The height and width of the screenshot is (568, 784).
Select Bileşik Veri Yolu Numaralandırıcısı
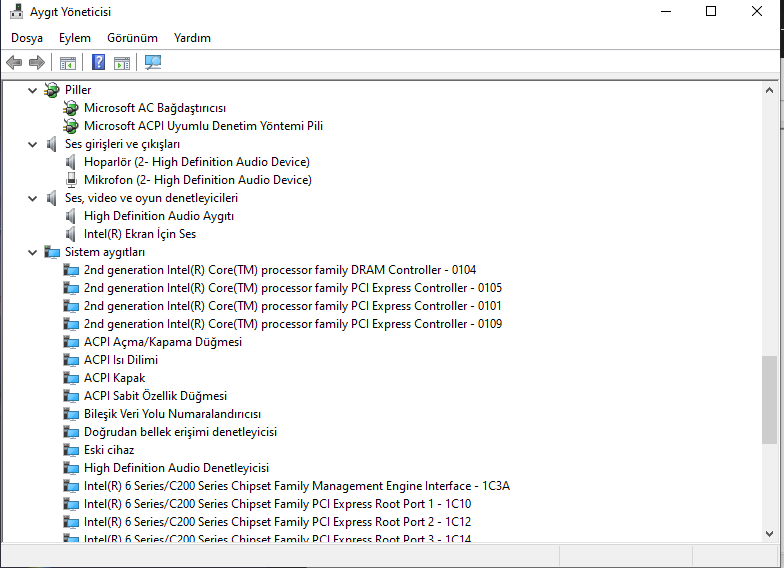pyautogui.click(x=172, y=414)
